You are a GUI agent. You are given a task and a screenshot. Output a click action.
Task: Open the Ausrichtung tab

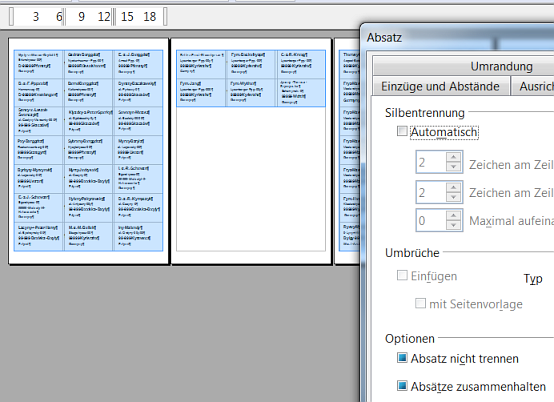coord(532,86)
